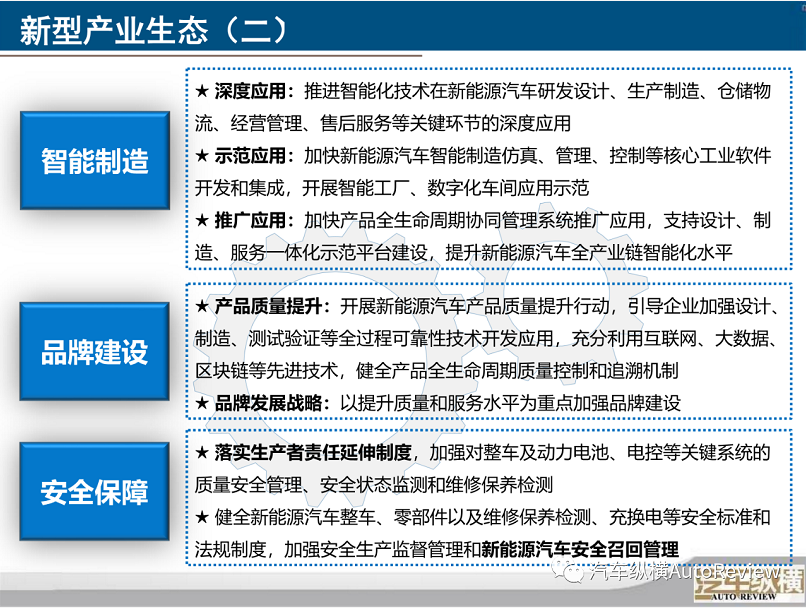This screenshot has height=608, width=806.
Task: Click the star bullet before 深度应用
Action: tap(202, 91)
